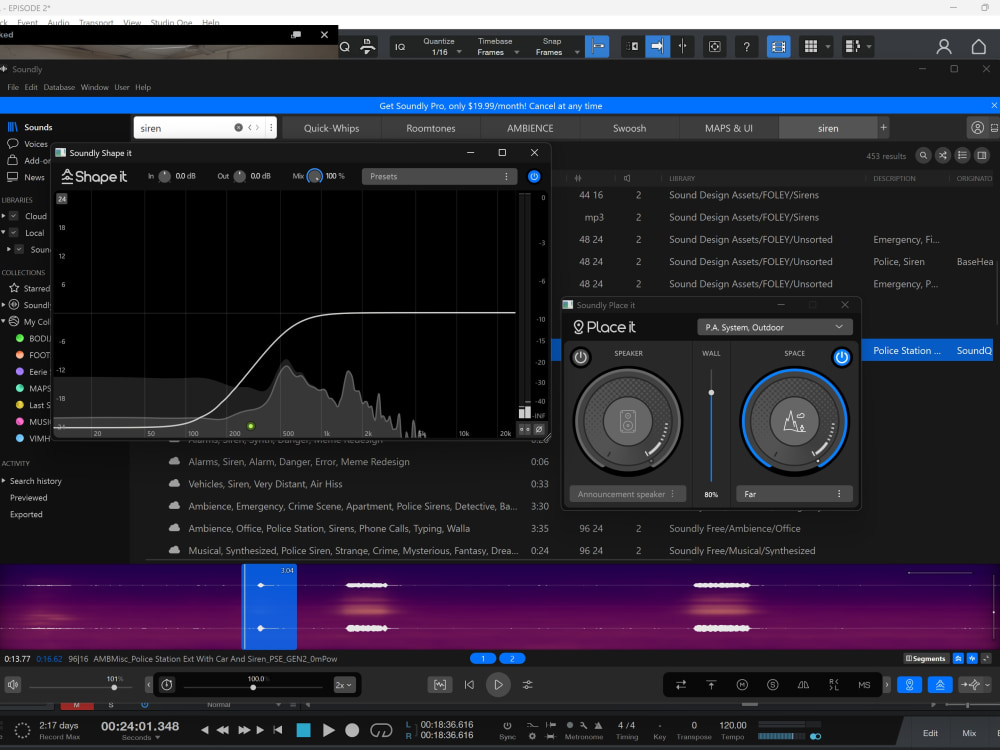Screen dimensions: 1000x750
Task: Add a new Soundly tab
Action: pyautogui.click(x=883, y=128)
